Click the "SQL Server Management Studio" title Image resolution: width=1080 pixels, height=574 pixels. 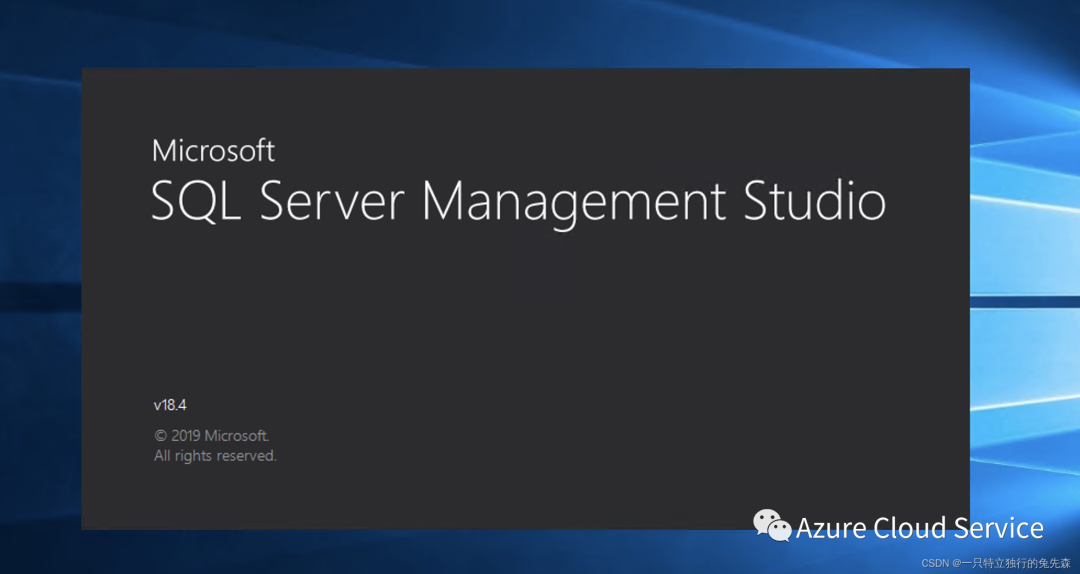point(518,203)
